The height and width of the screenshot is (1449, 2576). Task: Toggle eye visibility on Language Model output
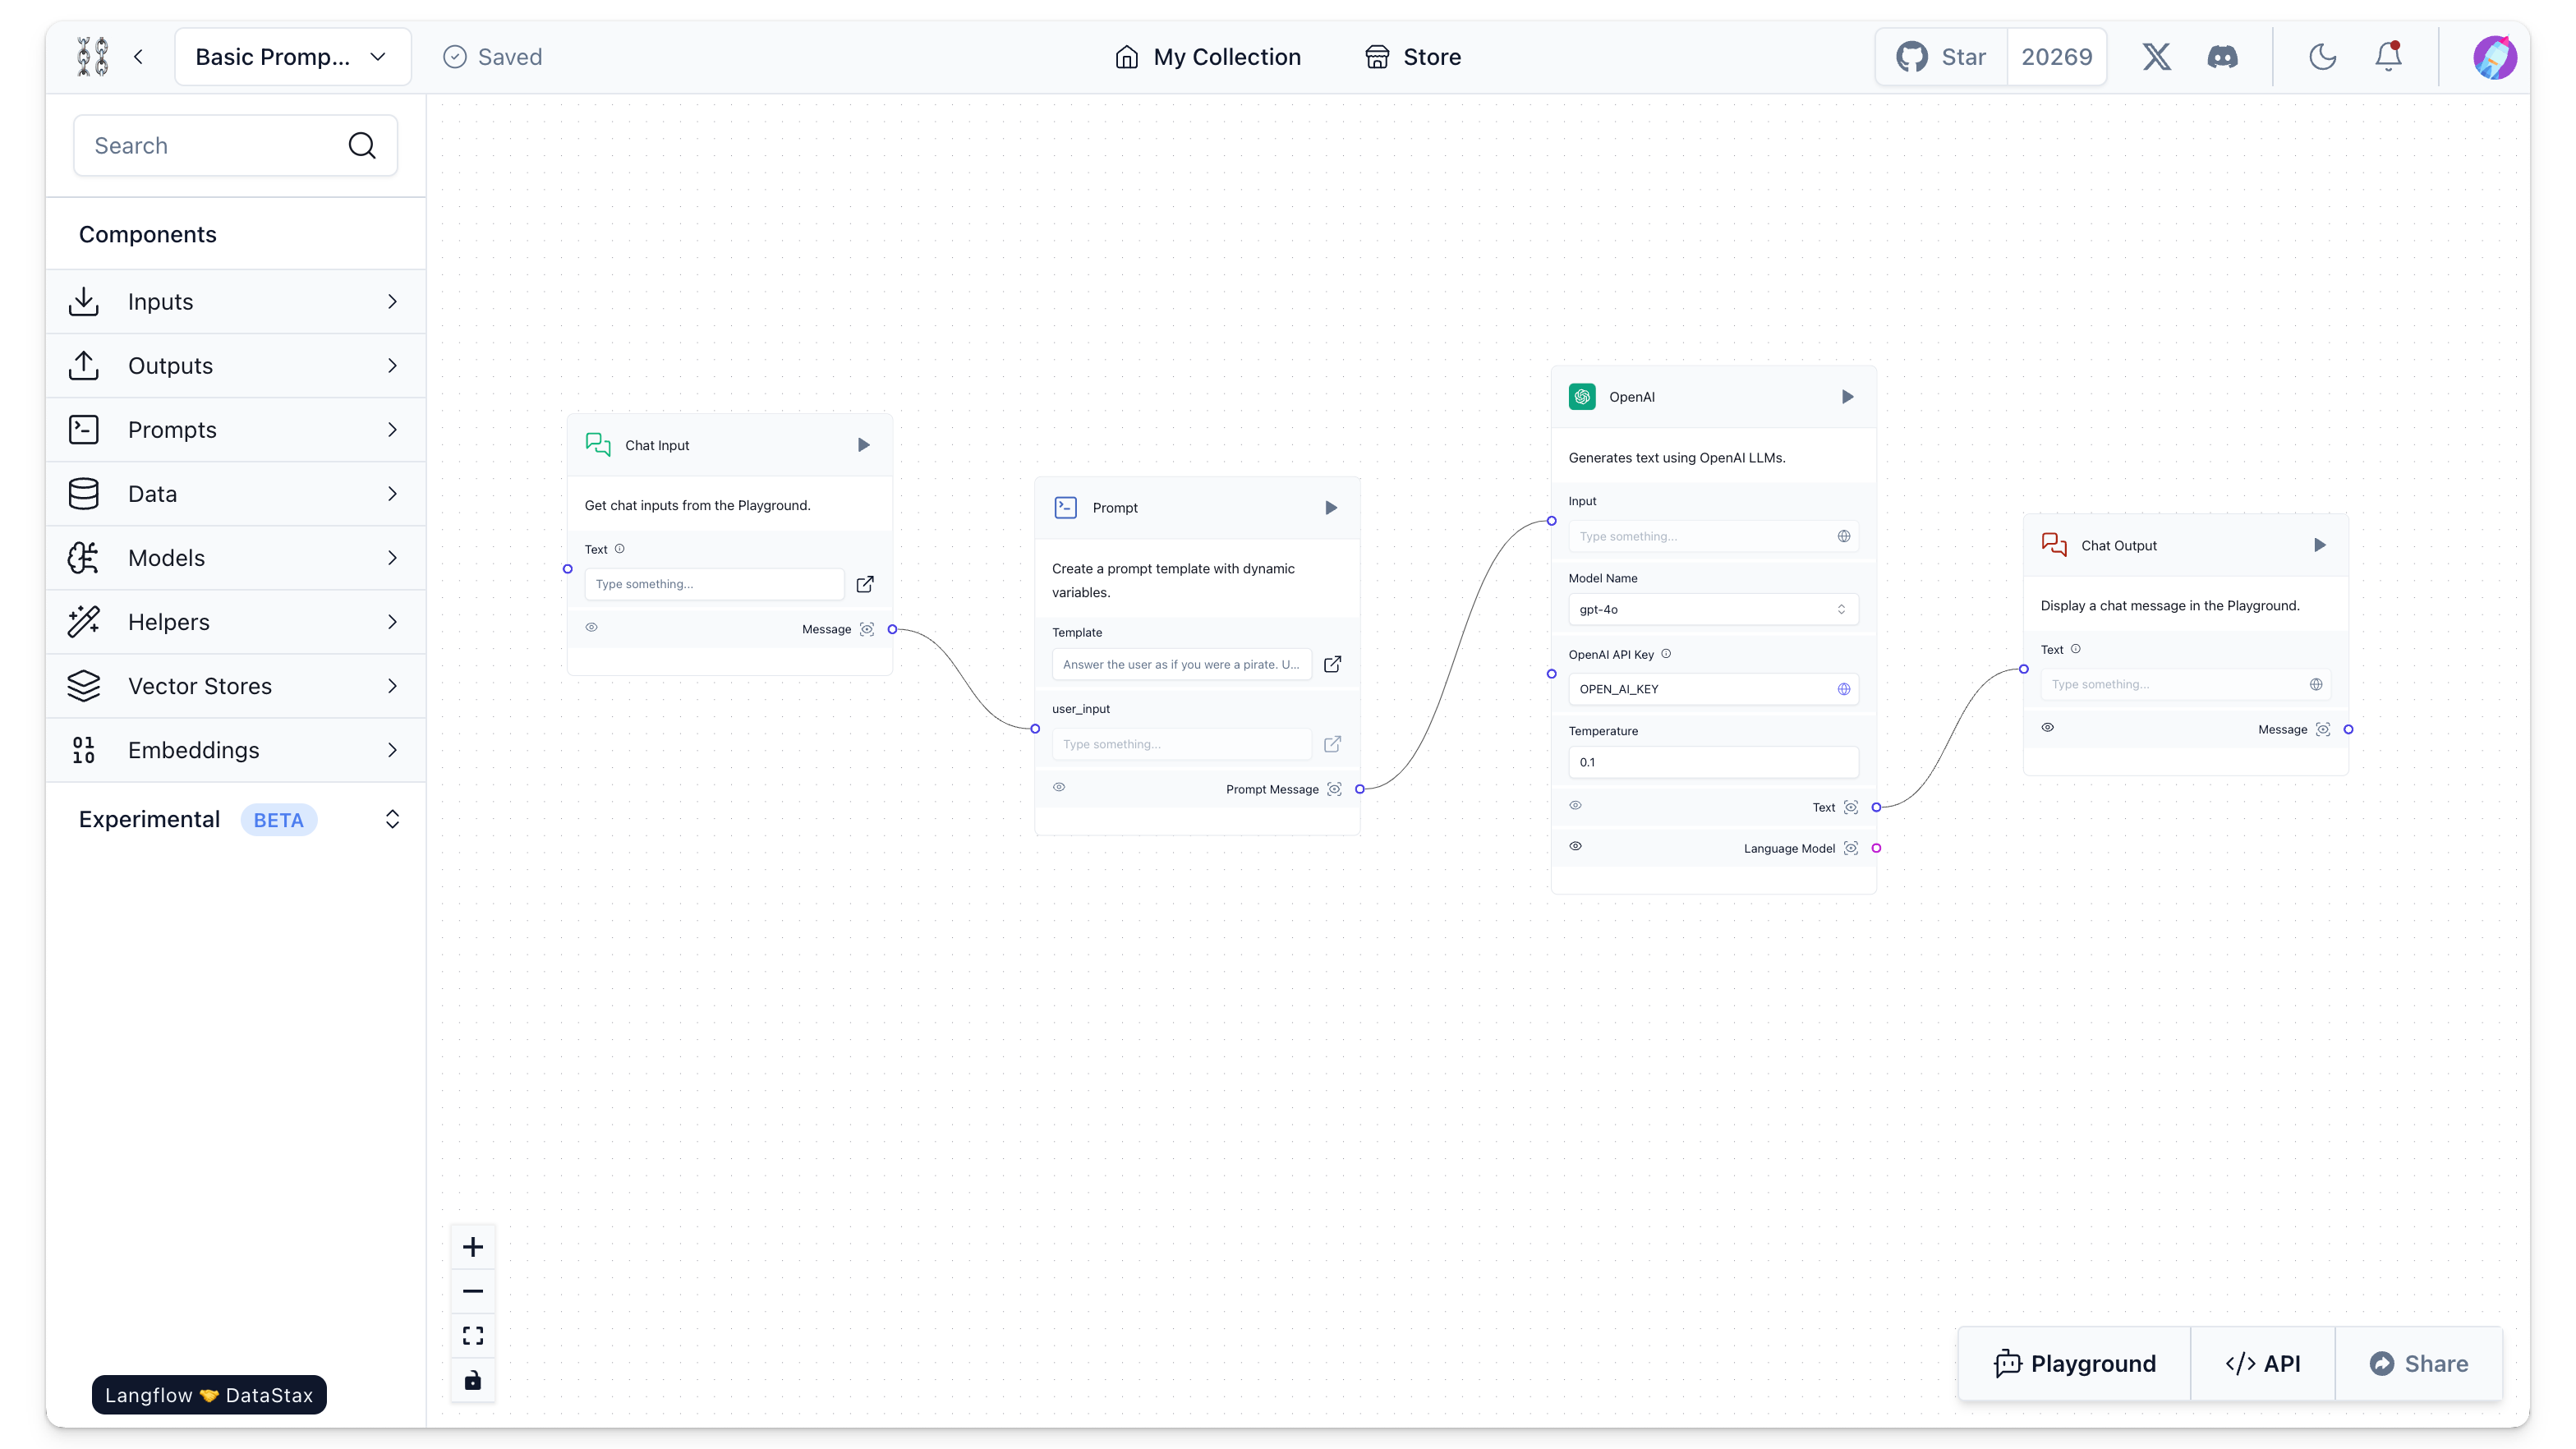[x=1575, y=846]
